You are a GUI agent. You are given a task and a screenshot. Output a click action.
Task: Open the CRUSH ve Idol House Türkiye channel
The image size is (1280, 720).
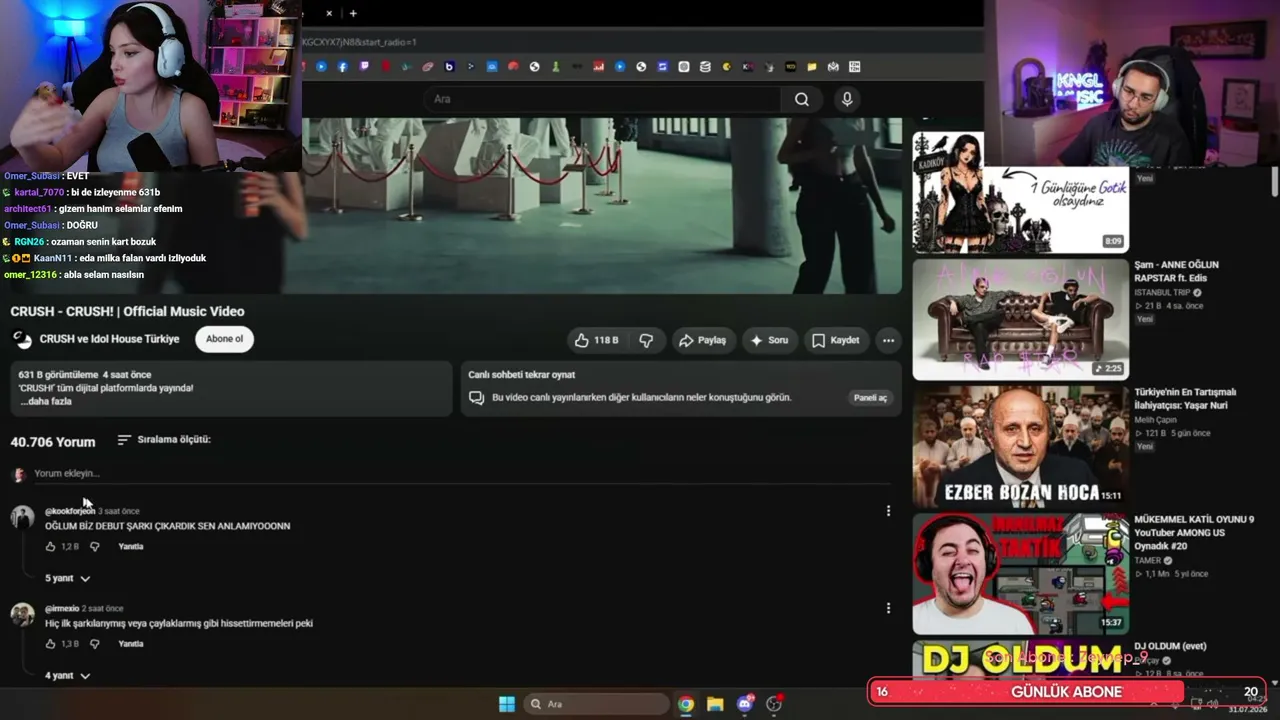coord(109,339)
